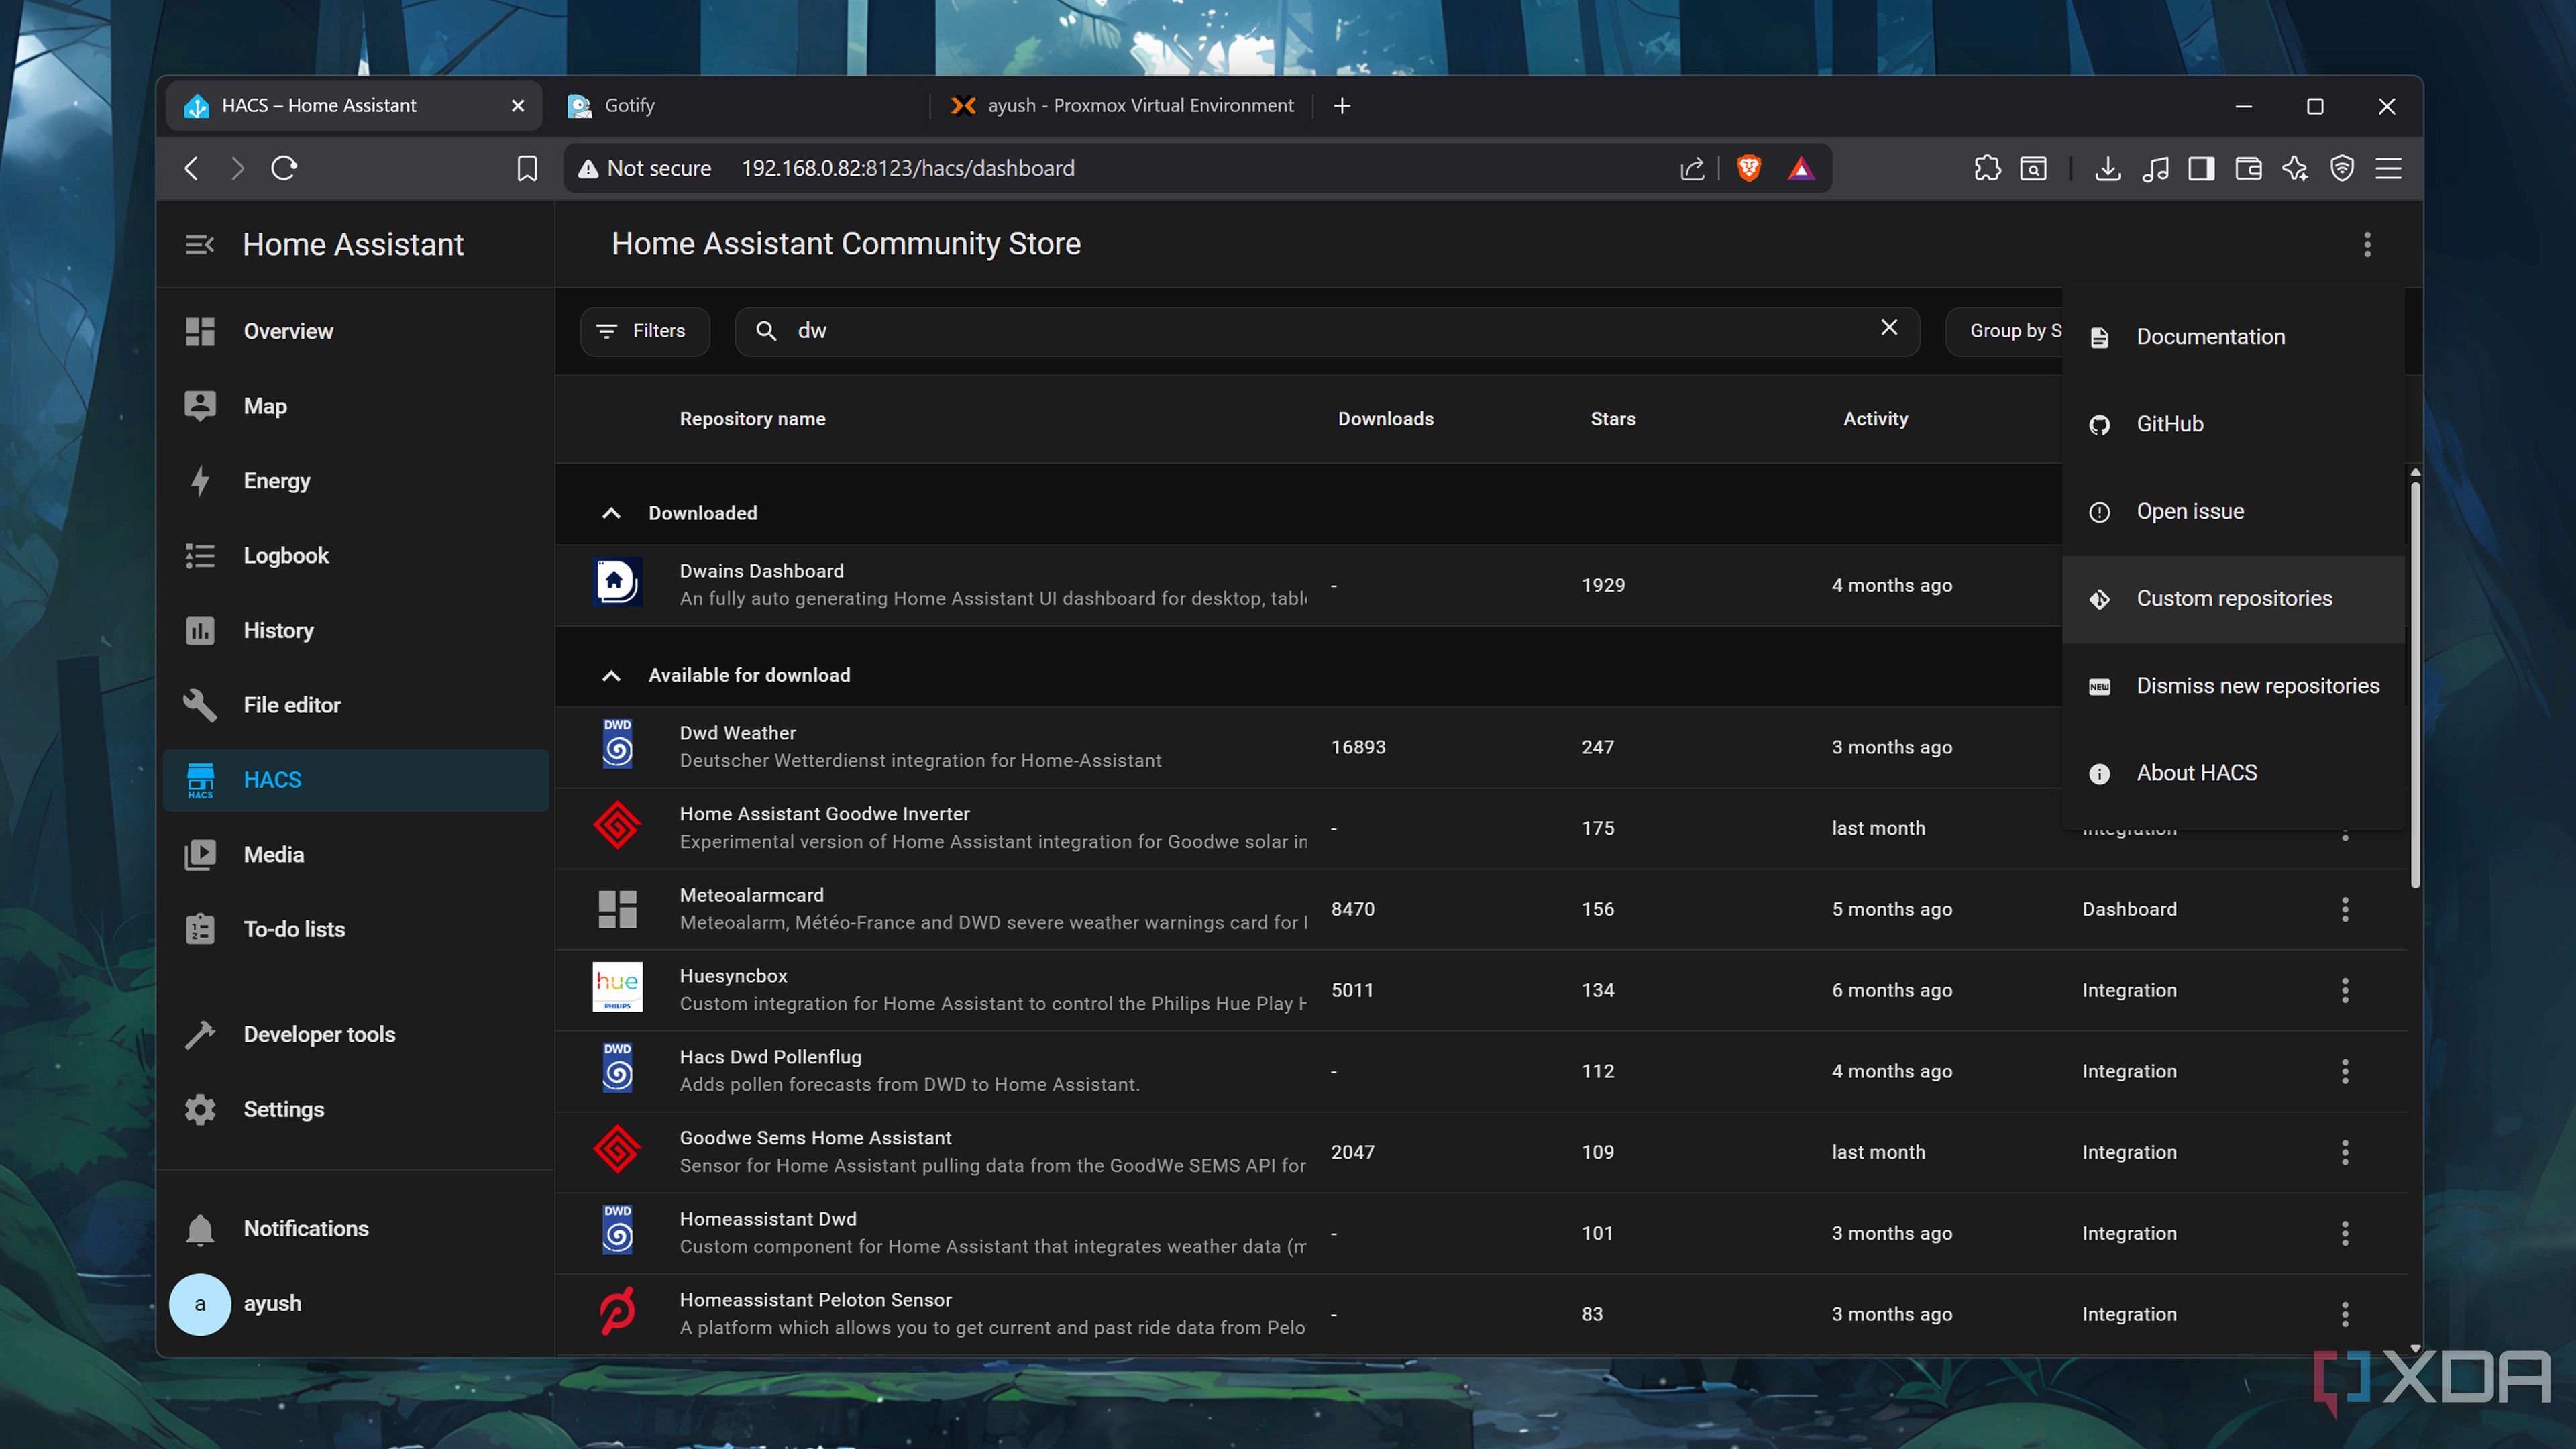Select Custom repositories menu entry
2576x1449 pixels.
2234,599
